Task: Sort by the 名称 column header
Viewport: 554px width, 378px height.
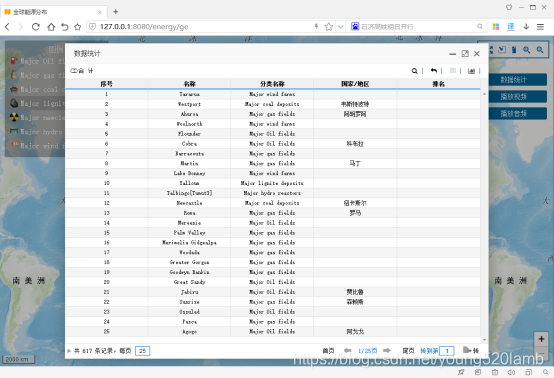Action: click(x=189, y=84)
